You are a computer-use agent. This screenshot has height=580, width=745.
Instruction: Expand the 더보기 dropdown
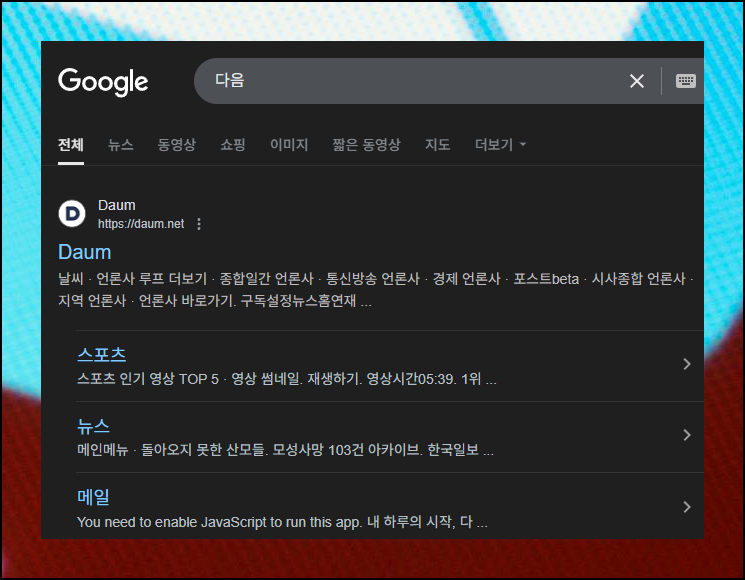500,144
